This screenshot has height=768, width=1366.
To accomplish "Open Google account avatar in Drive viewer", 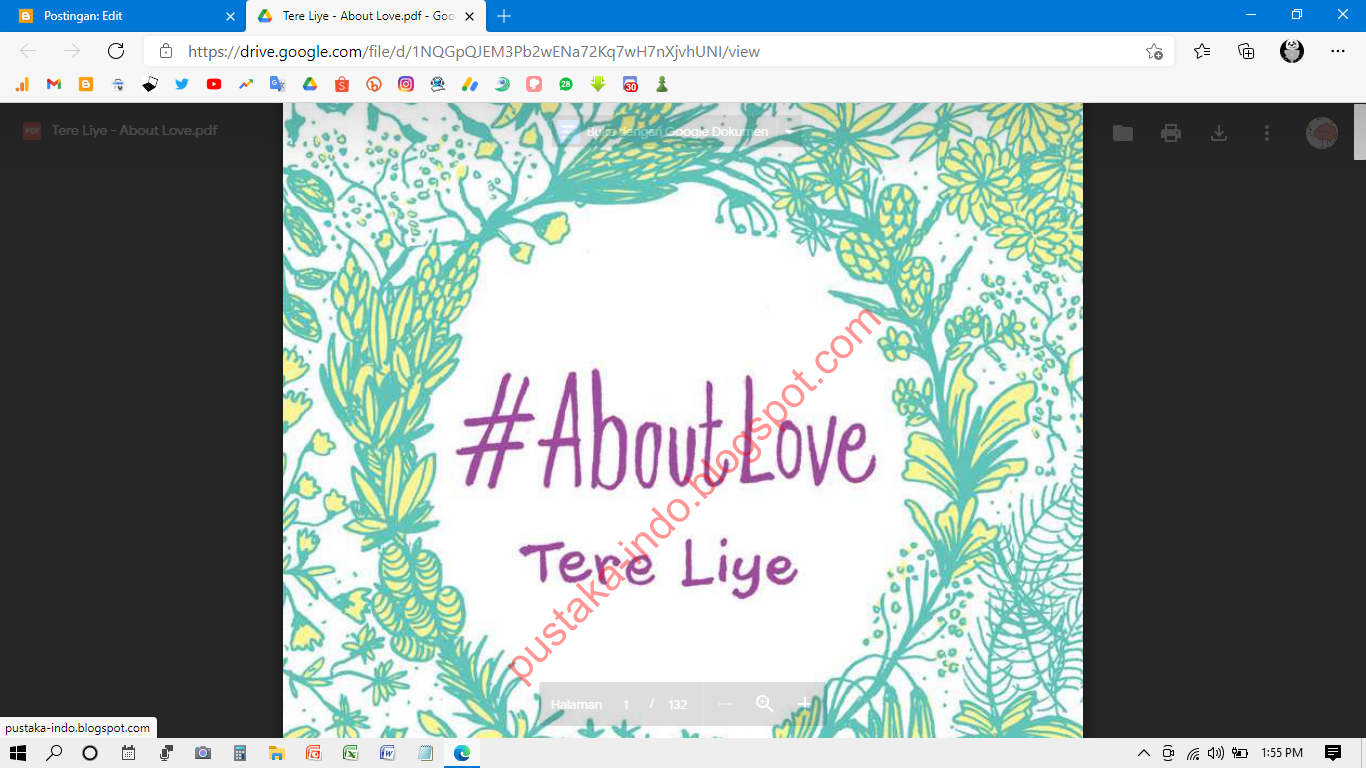I will tap(1322, 133).
